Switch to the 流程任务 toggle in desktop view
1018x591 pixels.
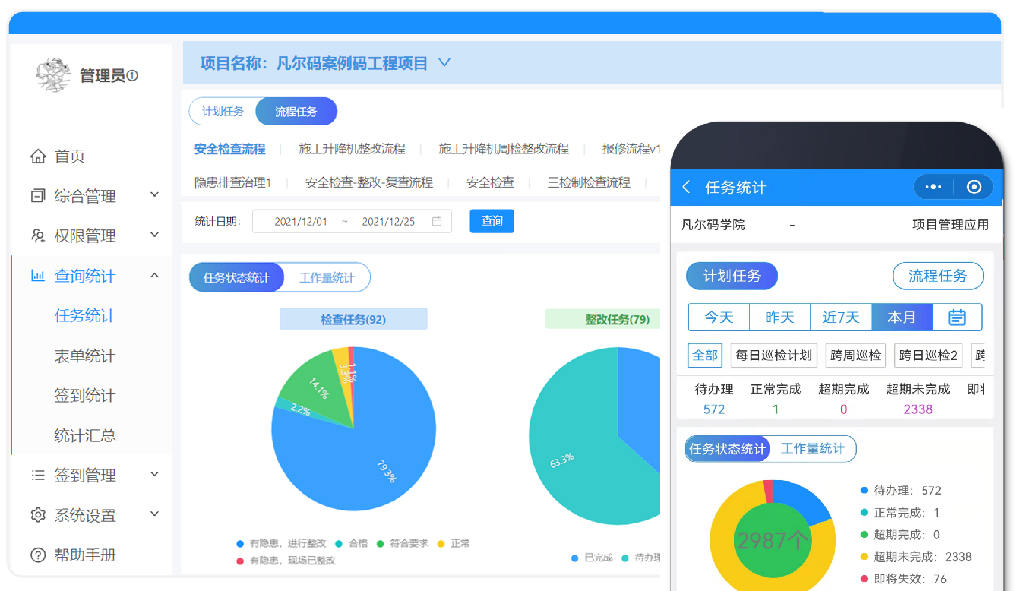(296, 111)
